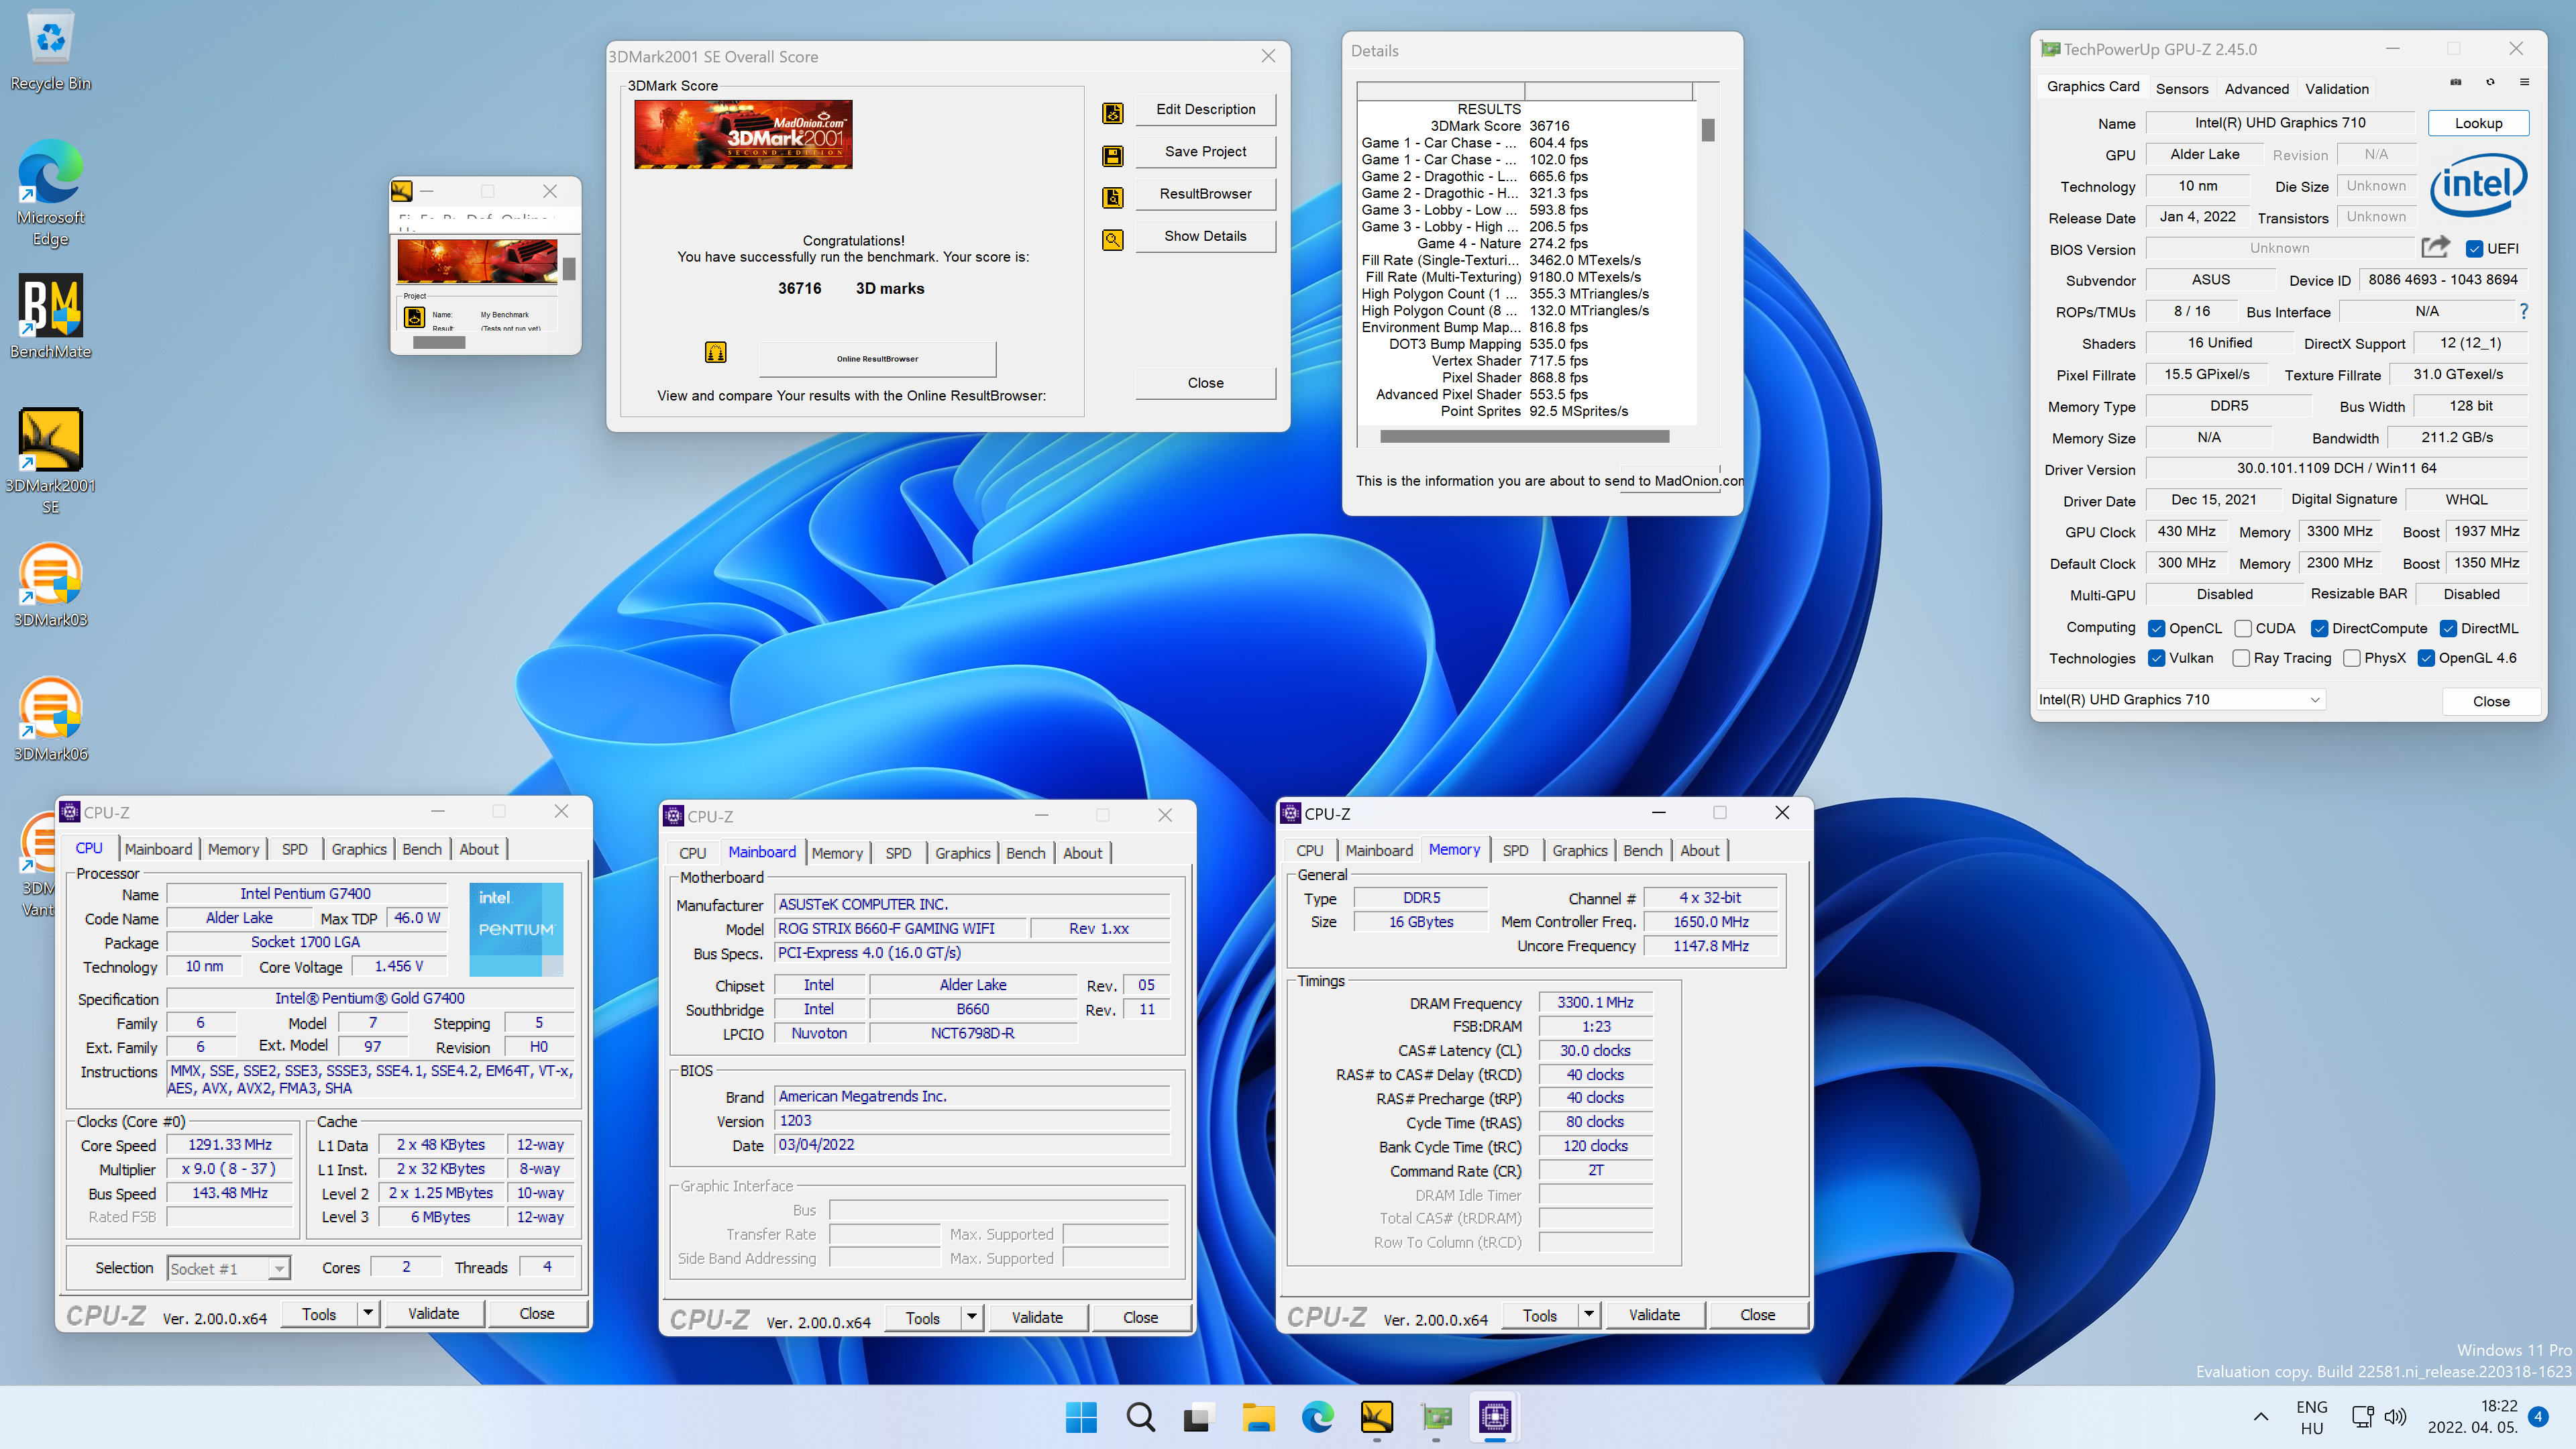This screenshot has height=1449, width=2576.
Task: Open Task View on taskbar
Action: 1198,1417
